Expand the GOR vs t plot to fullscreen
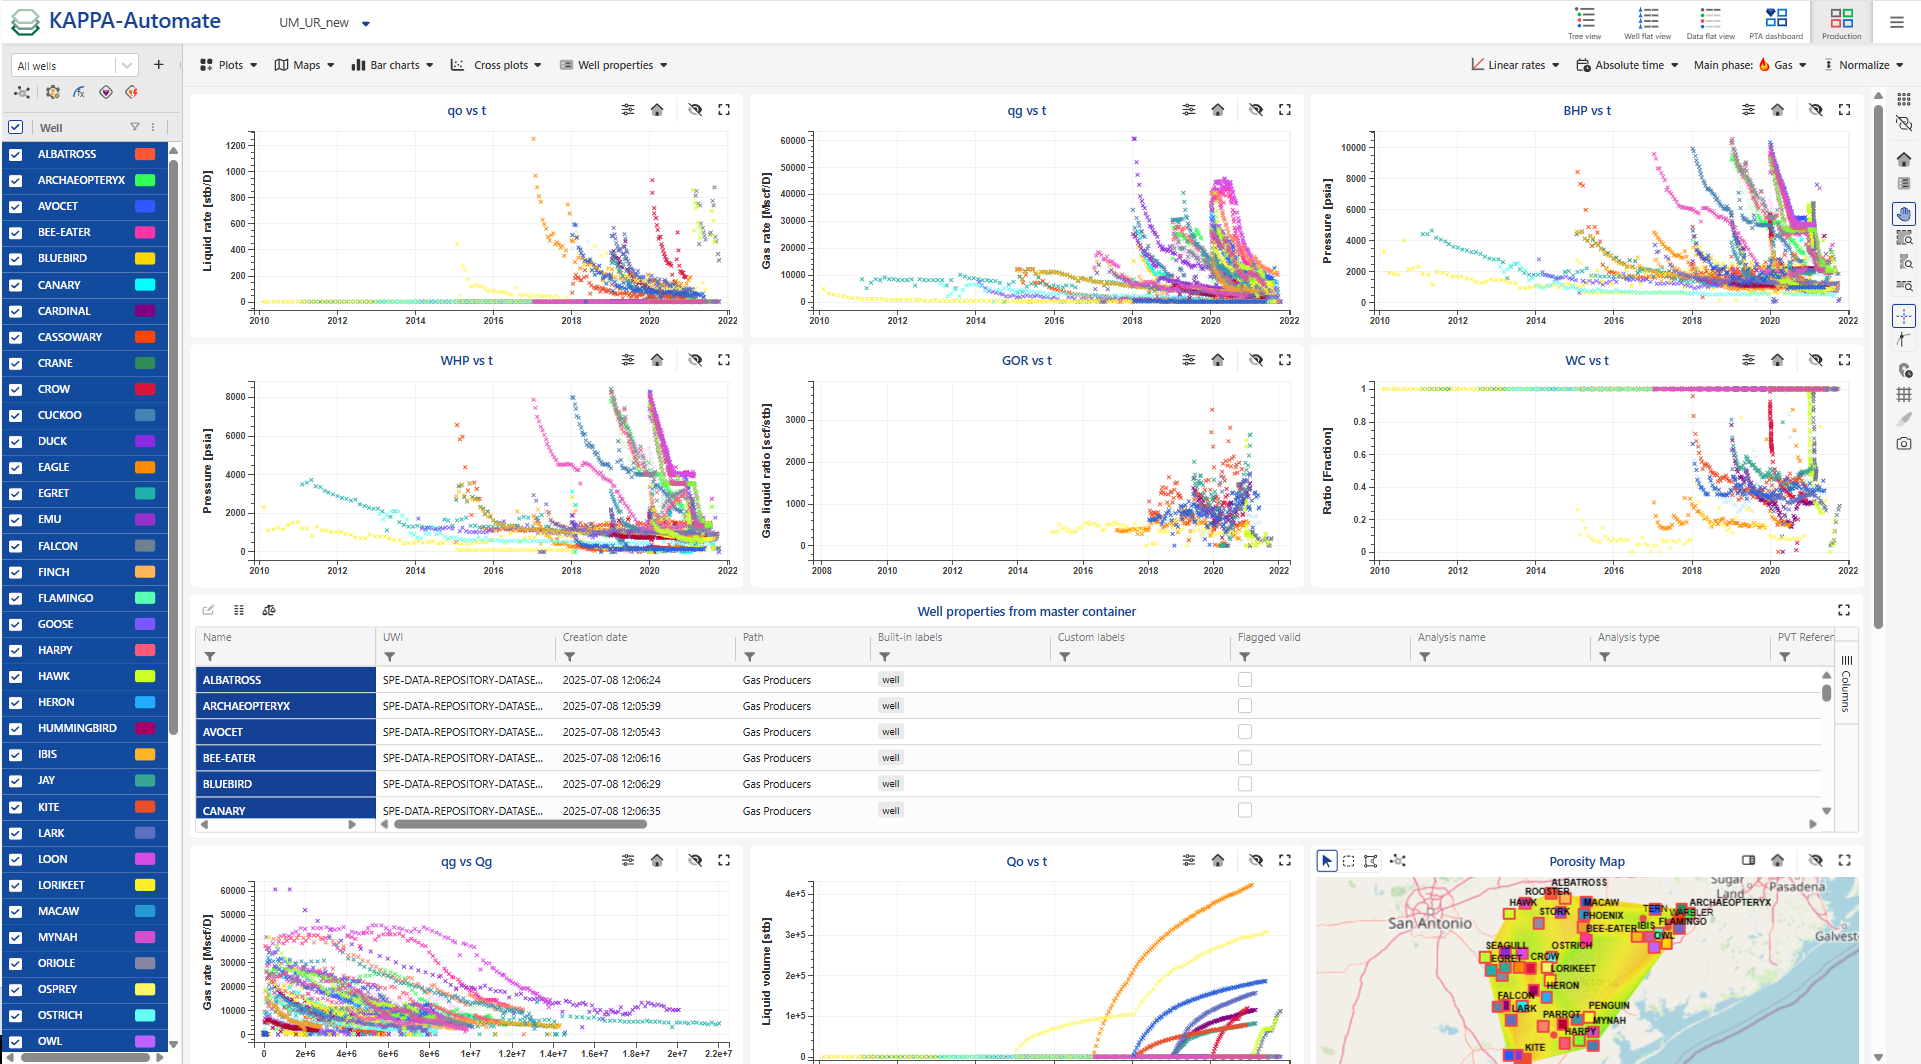The width and height of the screenshot is (1921, 1064). tap(1284, 360)
